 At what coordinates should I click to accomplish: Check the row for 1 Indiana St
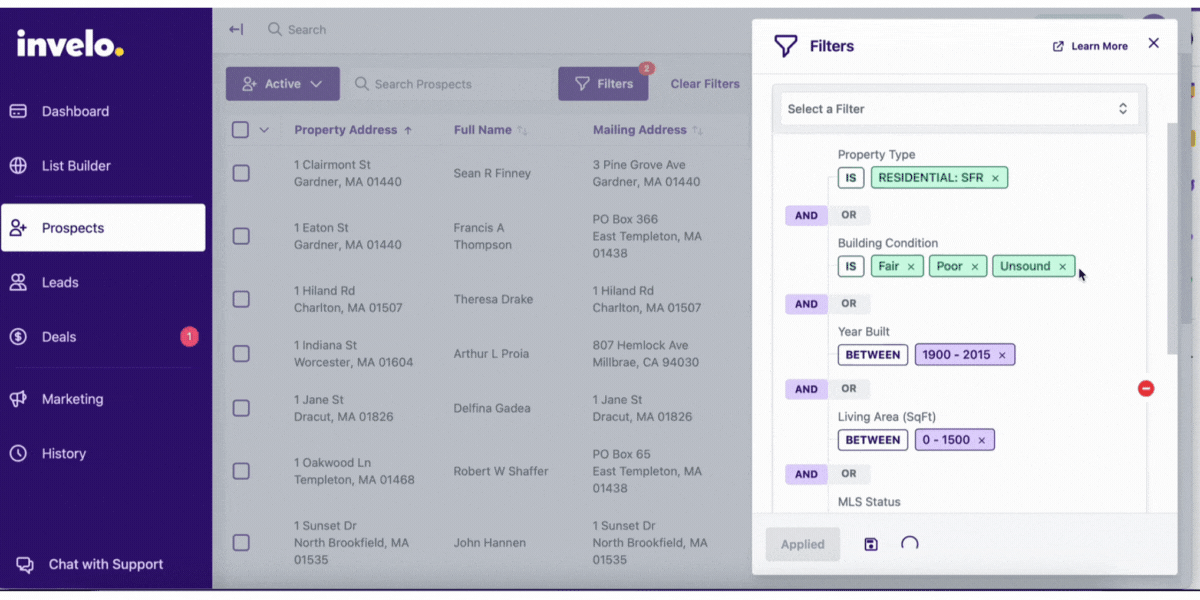pyautogui.click(x=241, y=354)
